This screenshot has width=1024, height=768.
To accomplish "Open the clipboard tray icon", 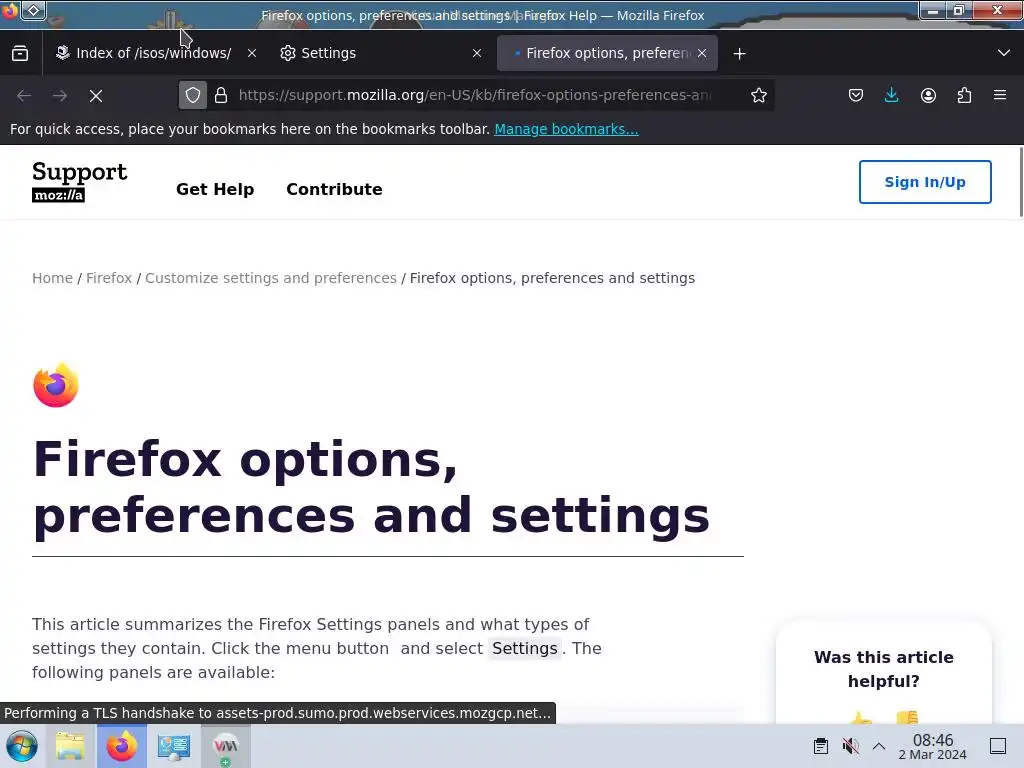I will pyautogui.click(x=821, y=746).
